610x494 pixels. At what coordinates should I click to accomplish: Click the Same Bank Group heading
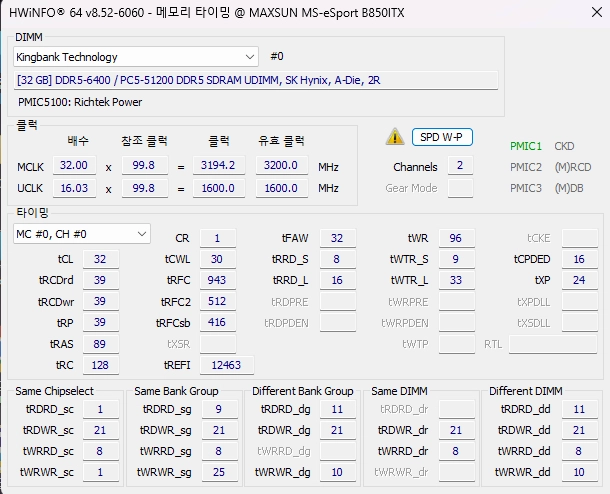tap(176, 391)
